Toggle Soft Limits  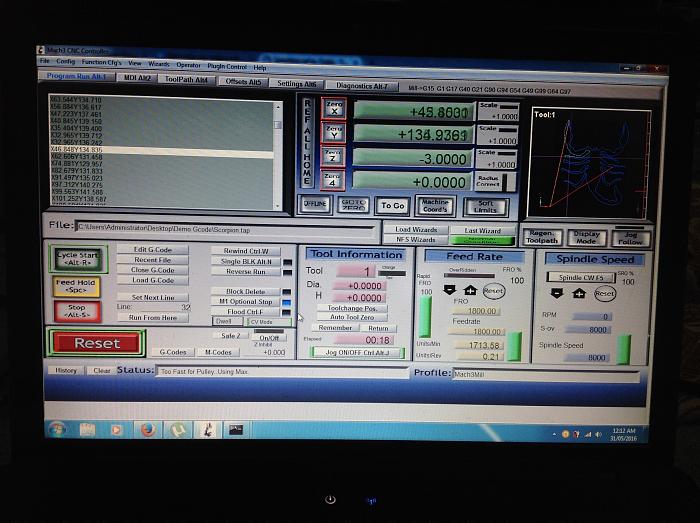485,207
